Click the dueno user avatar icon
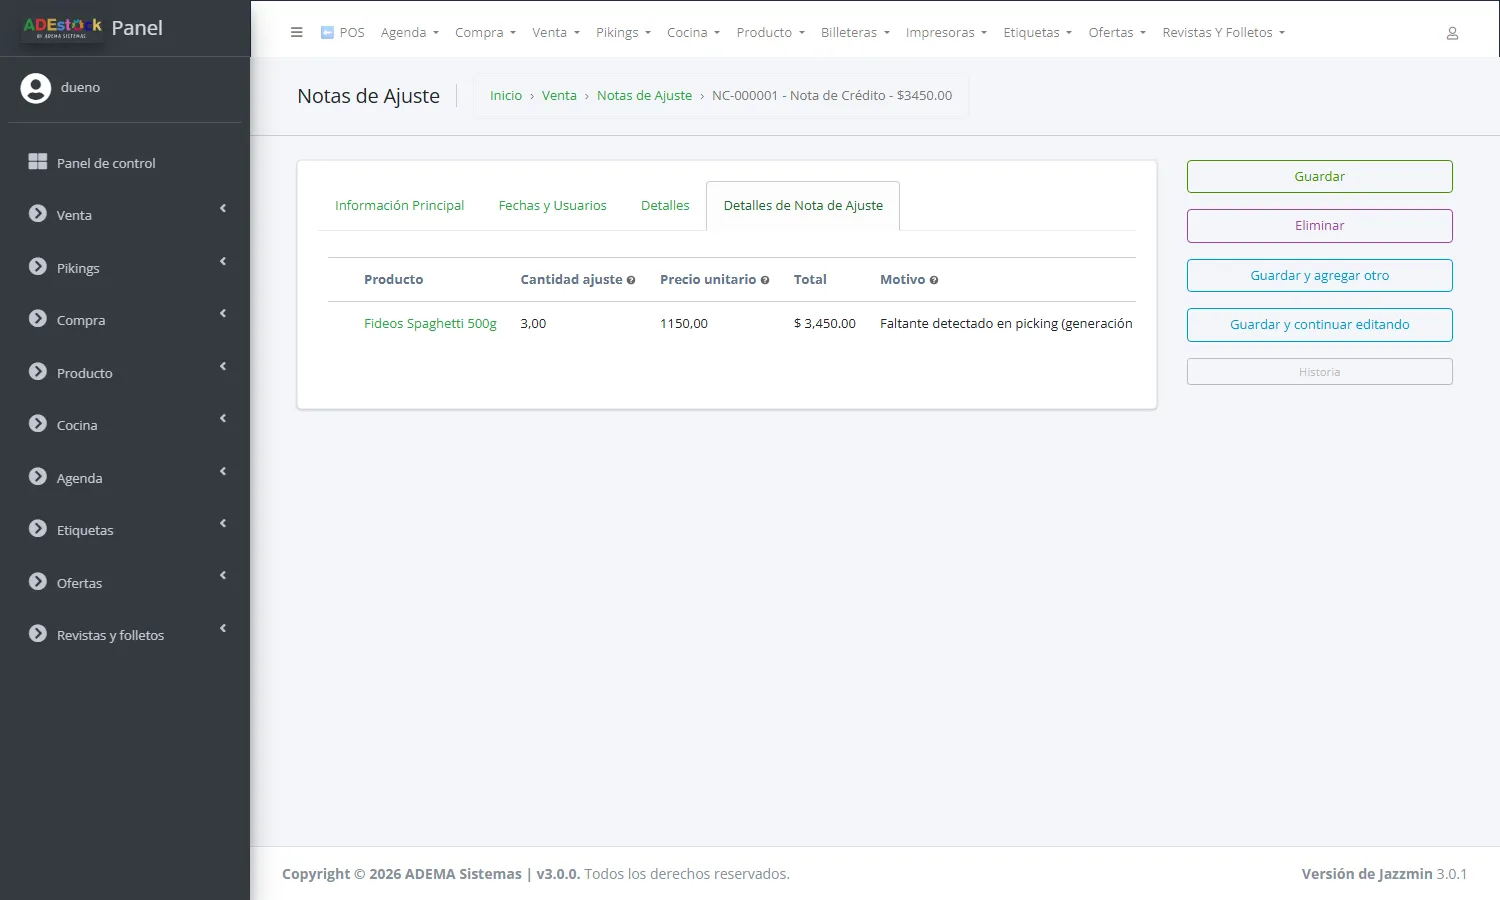 tap(36, 88)
